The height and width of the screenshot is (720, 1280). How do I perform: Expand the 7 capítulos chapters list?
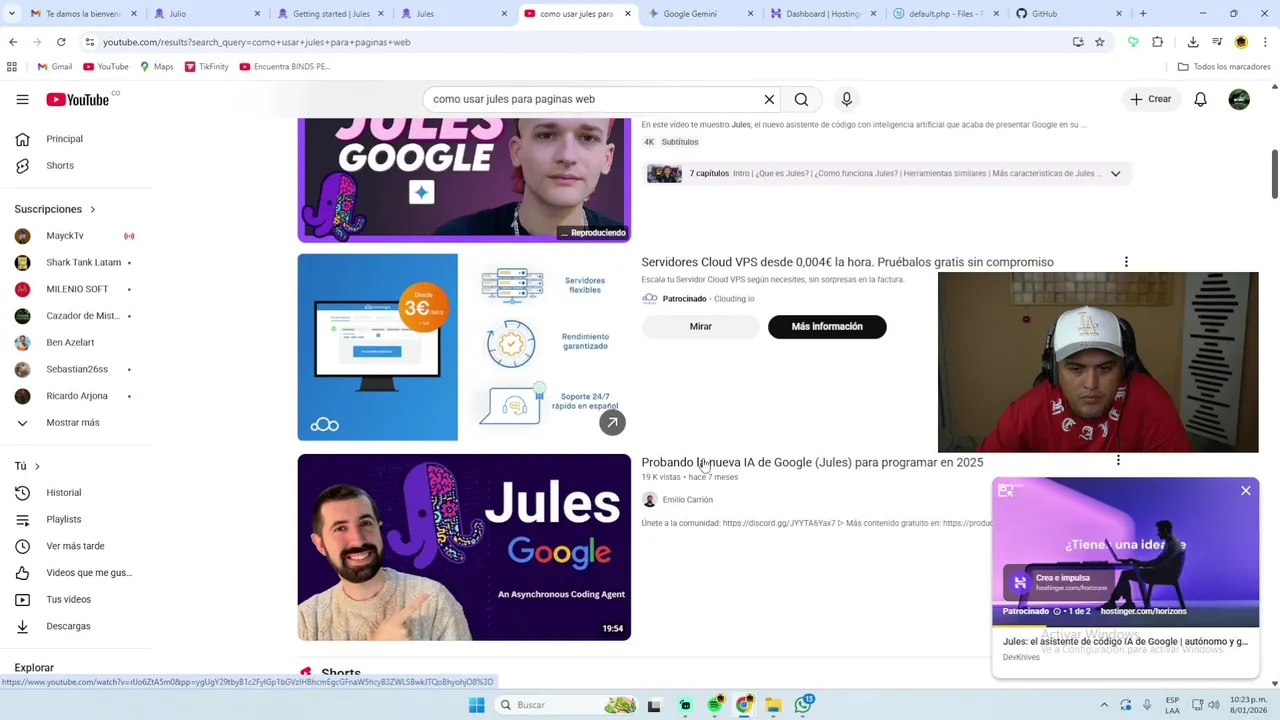point(1115,174)
